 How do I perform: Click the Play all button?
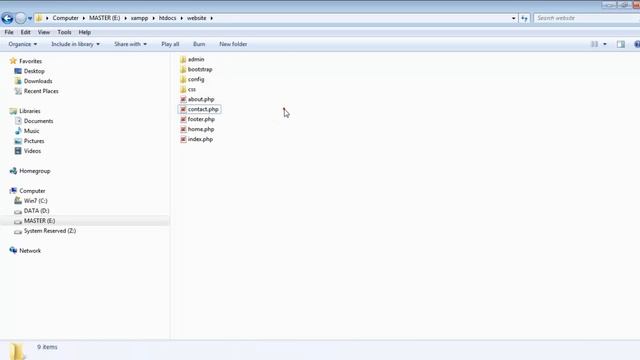[x=170, y=44]
